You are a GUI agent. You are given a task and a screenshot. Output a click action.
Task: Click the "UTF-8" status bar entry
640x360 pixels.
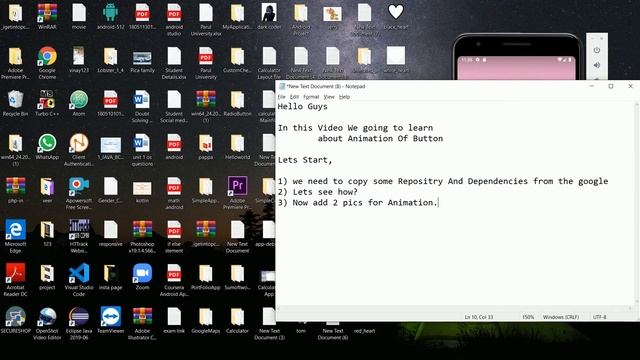pyautogui.click(x=600, y=317)
